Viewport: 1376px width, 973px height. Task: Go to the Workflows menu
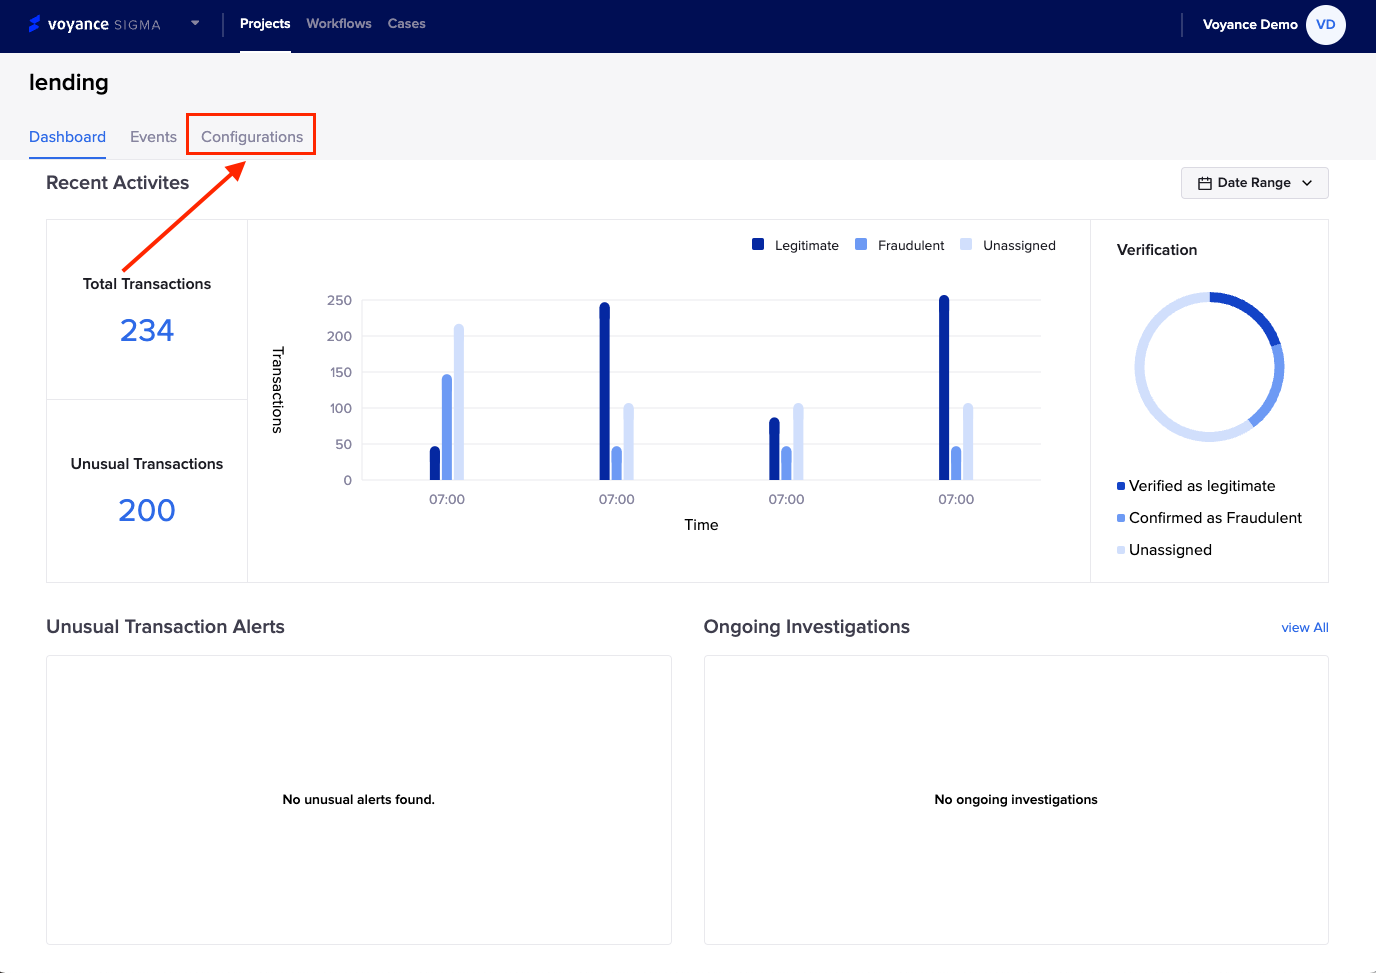point(339,24)
